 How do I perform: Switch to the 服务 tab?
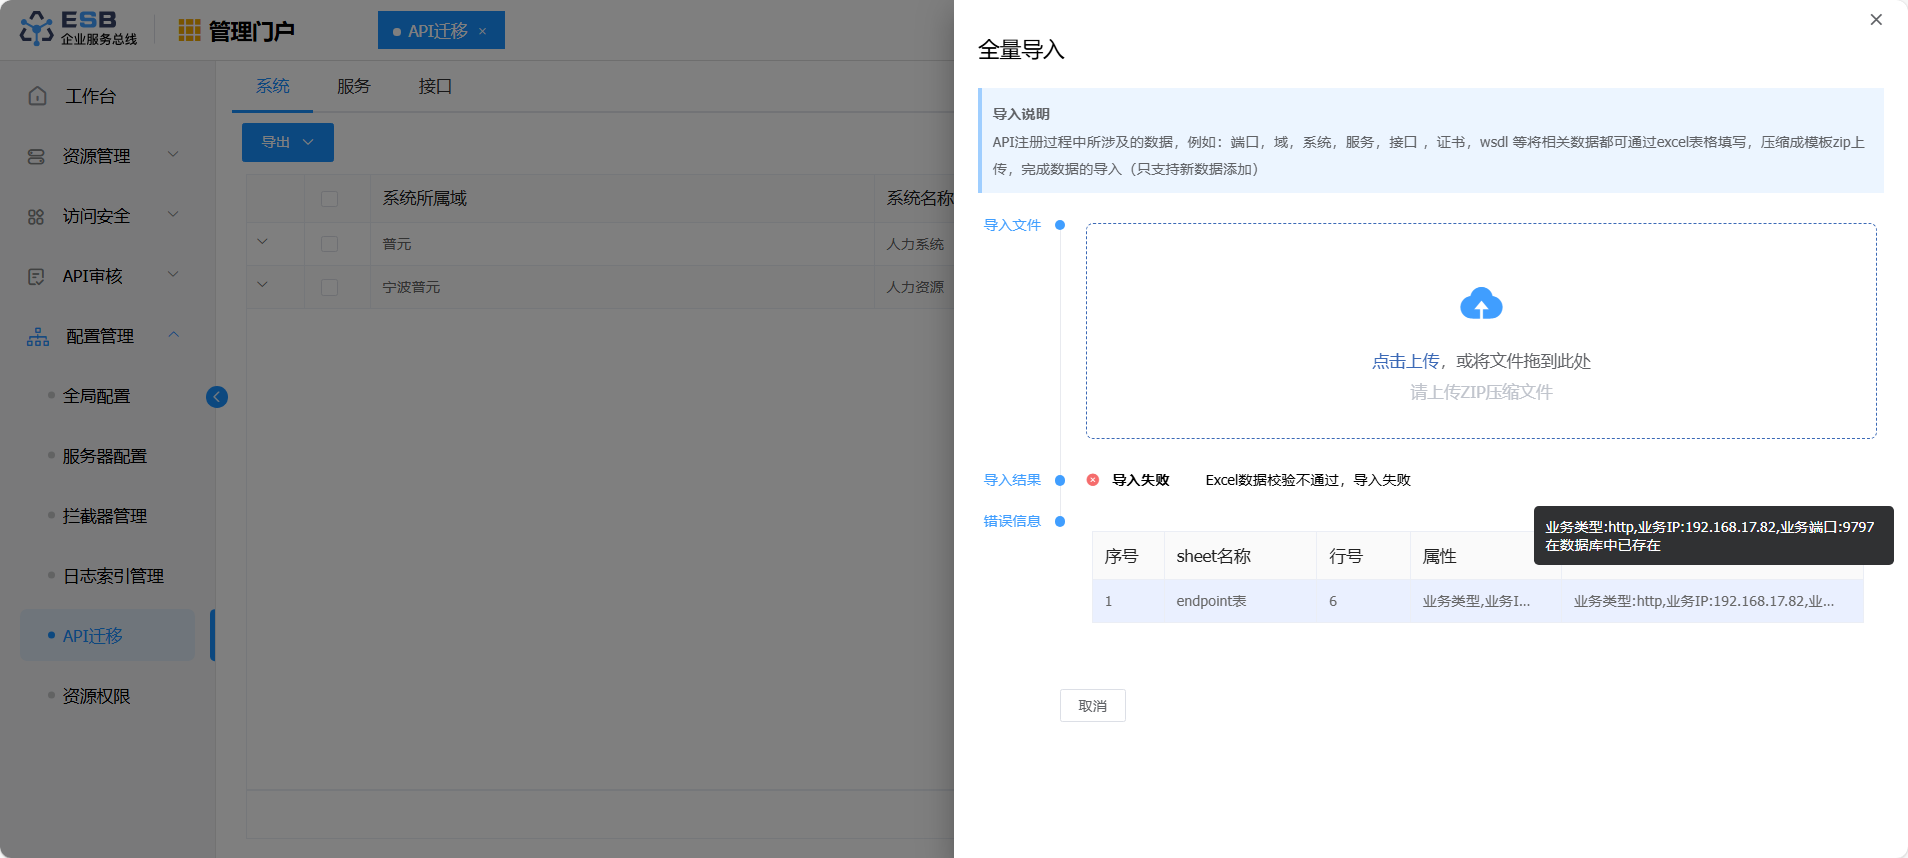[353, 87]
